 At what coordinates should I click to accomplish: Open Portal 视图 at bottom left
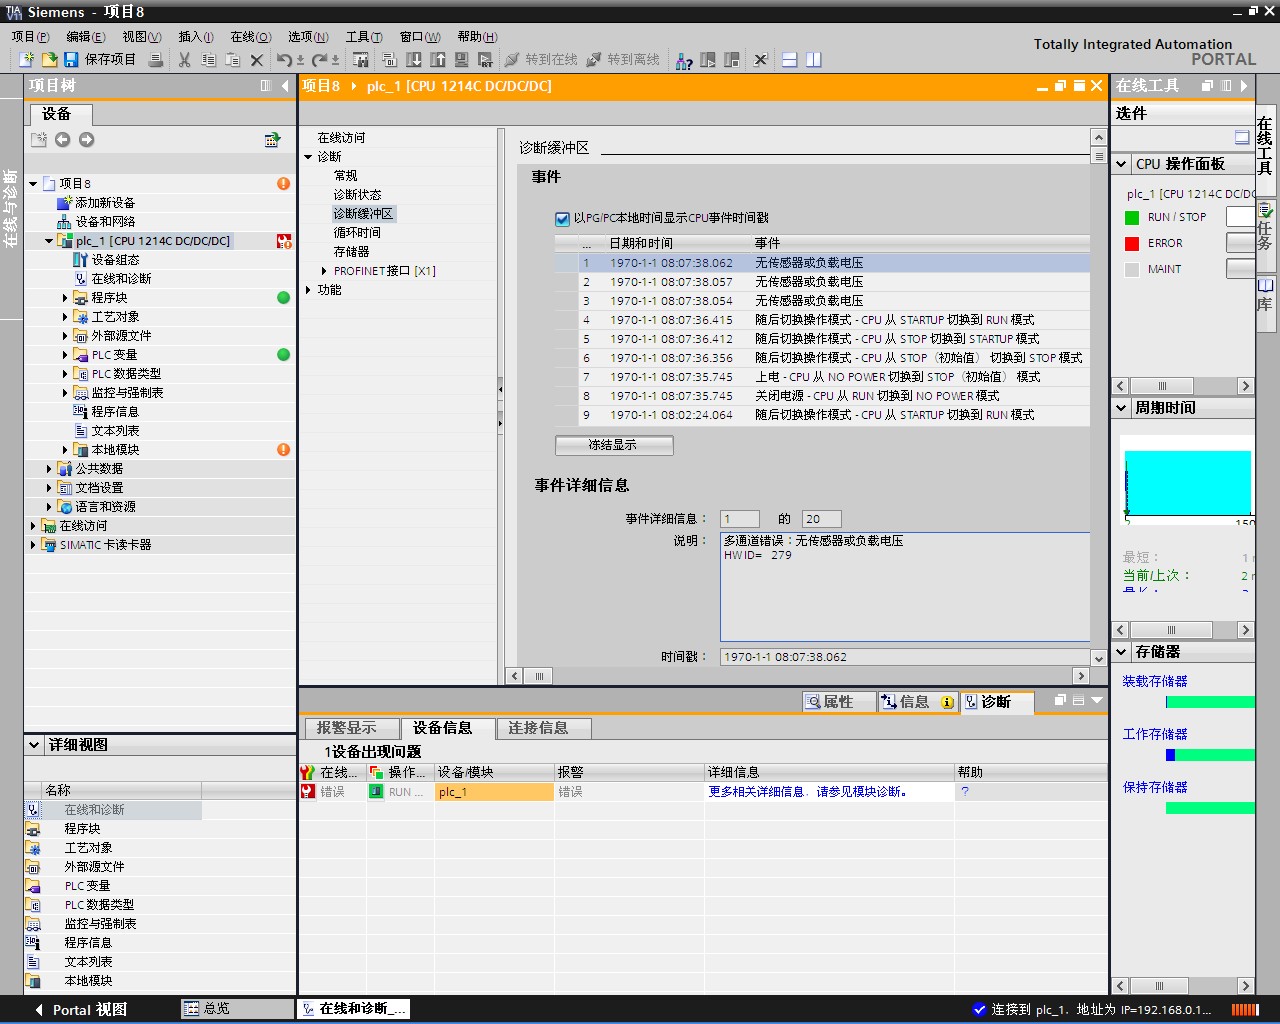tap(81, 1010)
